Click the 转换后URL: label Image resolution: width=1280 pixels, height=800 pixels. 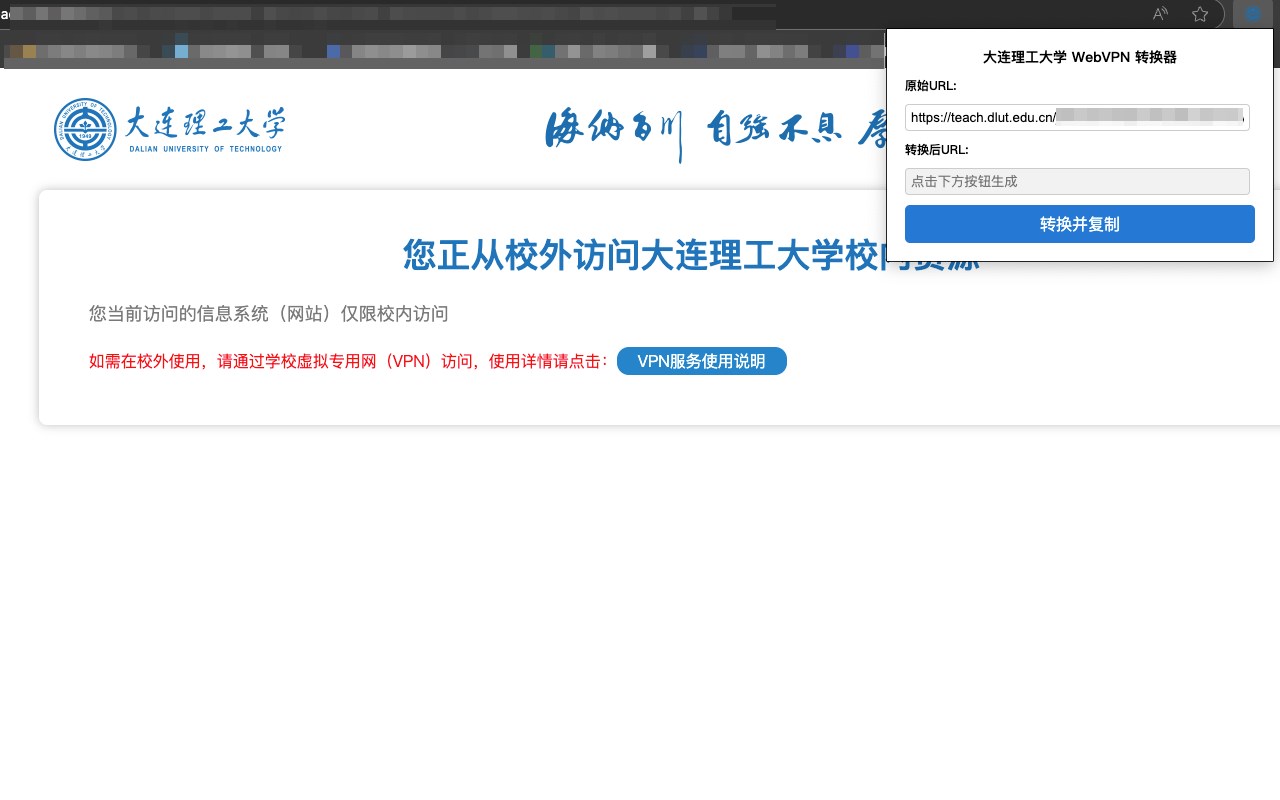pyautogui.click(x=936, y=150)
